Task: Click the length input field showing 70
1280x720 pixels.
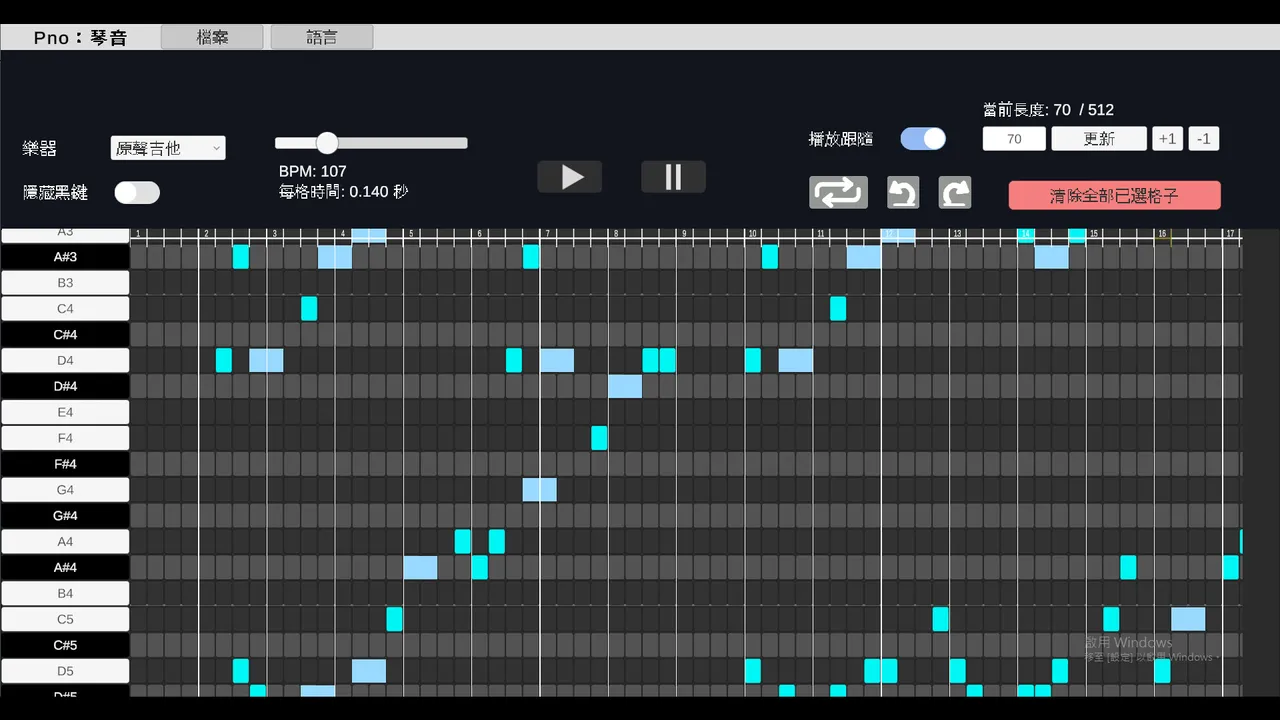Action: [x=1014, y=139]
